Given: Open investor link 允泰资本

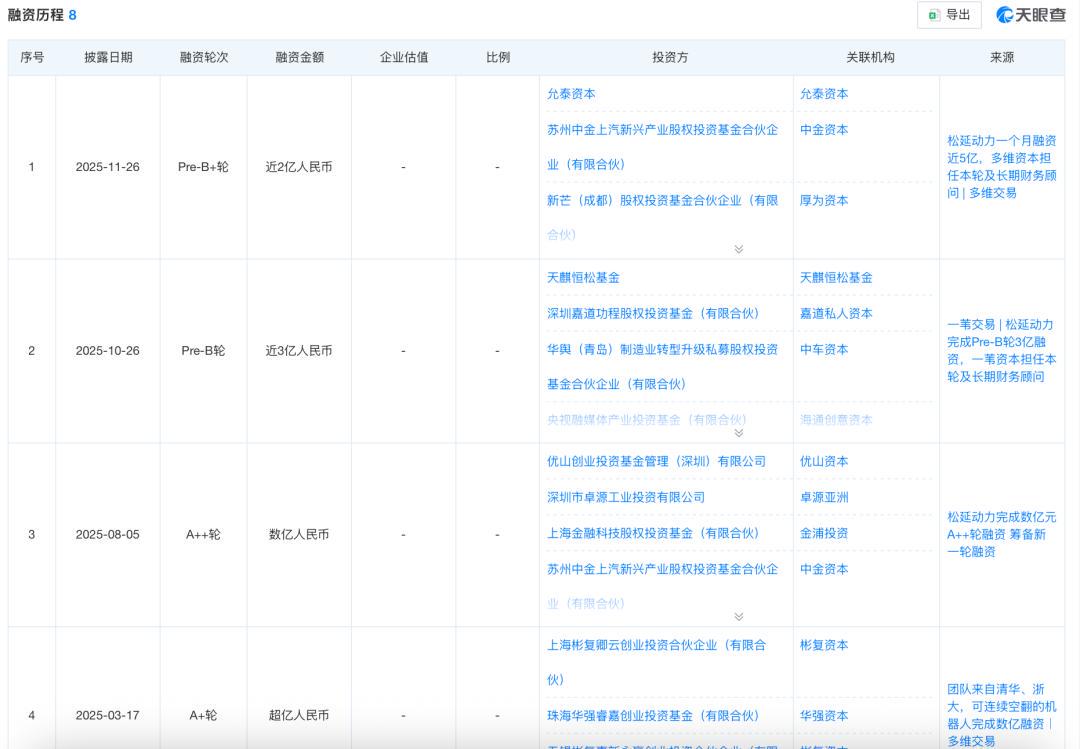Looking at the screenshot, I should click(x=571, y=94).
